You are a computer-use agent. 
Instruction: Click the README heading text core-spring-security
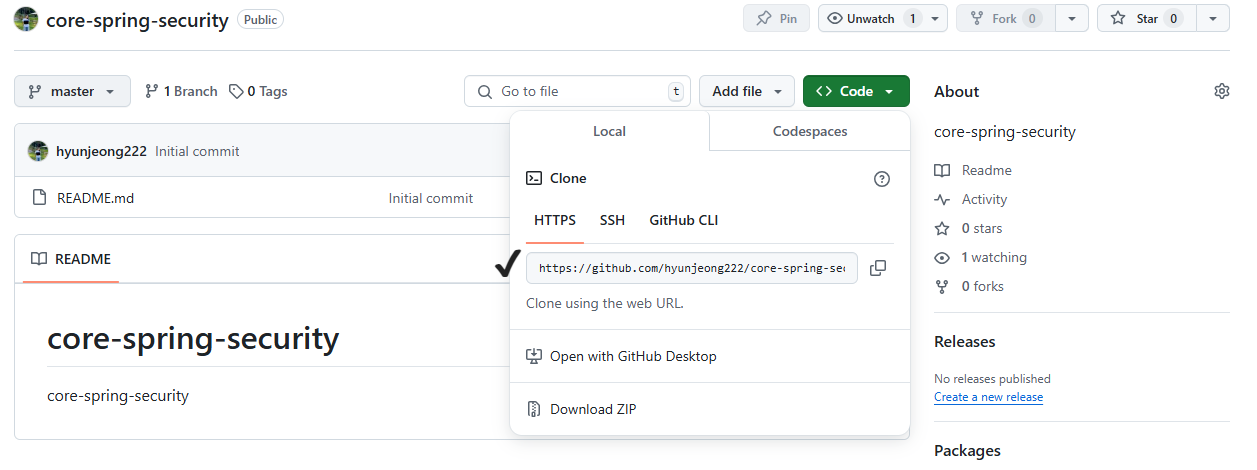click(x=193, y=339)
